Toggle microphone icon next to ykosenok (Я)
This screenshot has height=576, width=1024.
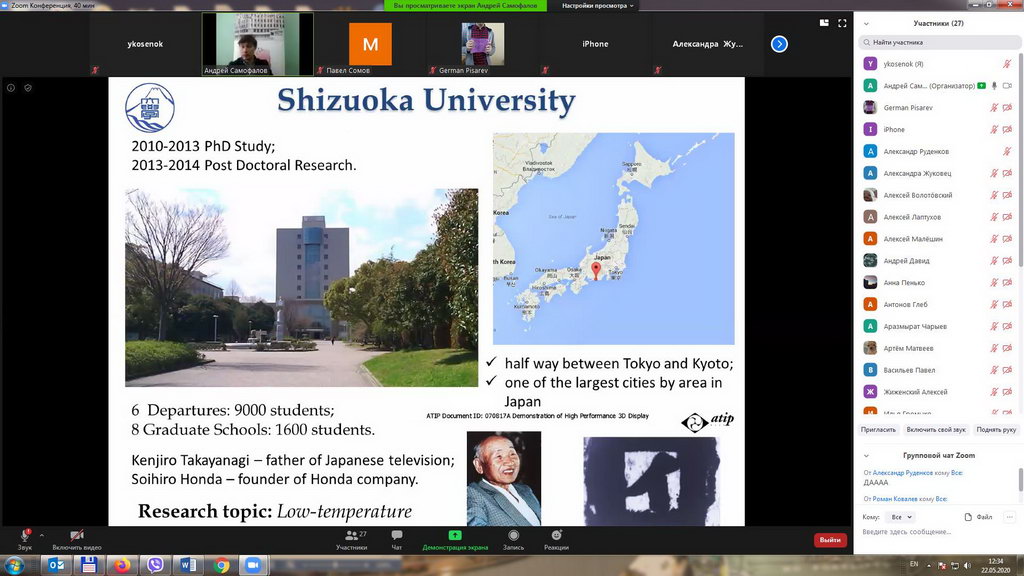(1007, 64)
